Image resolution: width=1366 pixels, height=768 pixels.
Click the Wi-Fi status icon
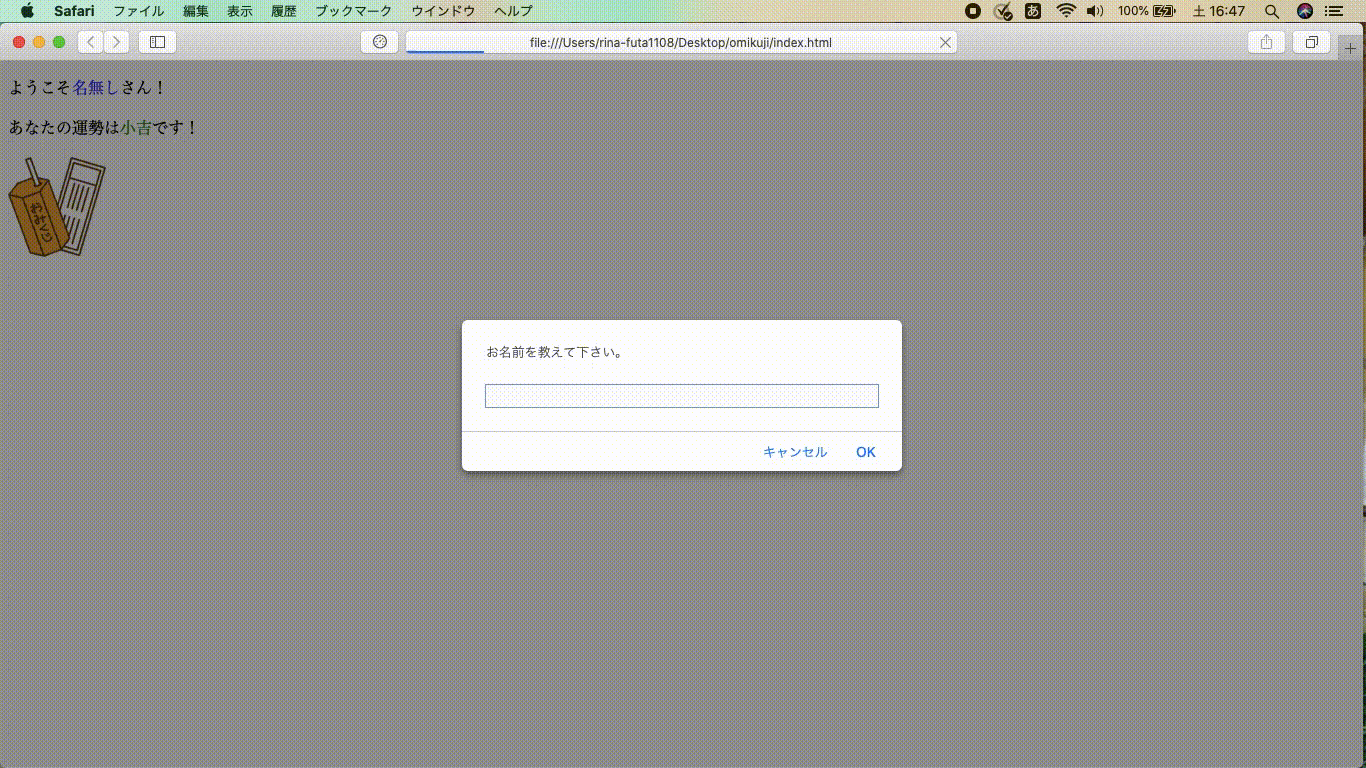click(1066, 11)
